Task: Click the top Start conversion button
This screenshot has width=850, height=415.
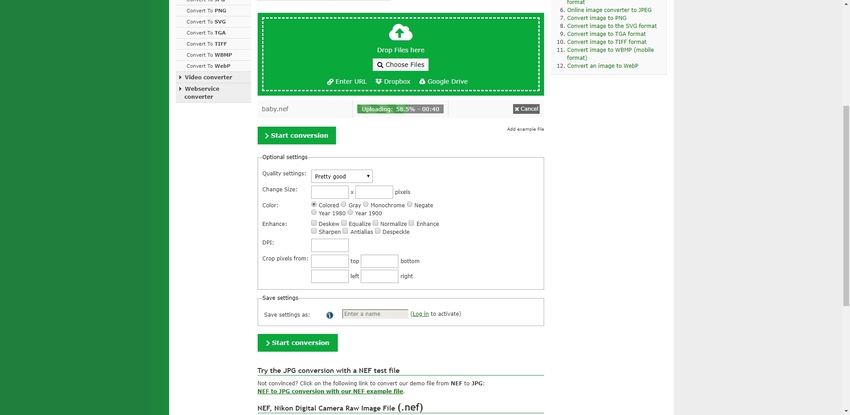Action: [x=296, y=135]
